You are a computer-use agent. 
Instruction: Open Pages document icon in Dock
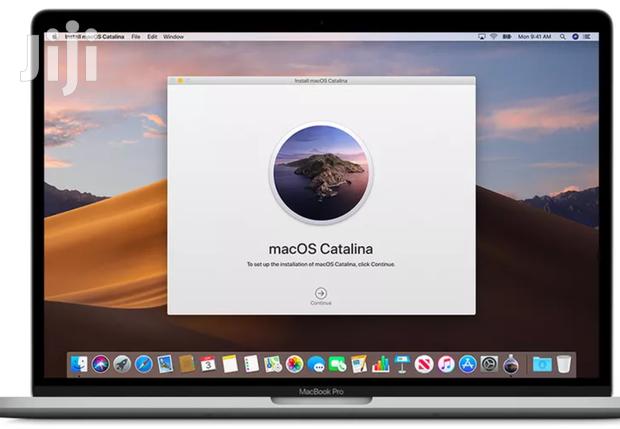359,364
